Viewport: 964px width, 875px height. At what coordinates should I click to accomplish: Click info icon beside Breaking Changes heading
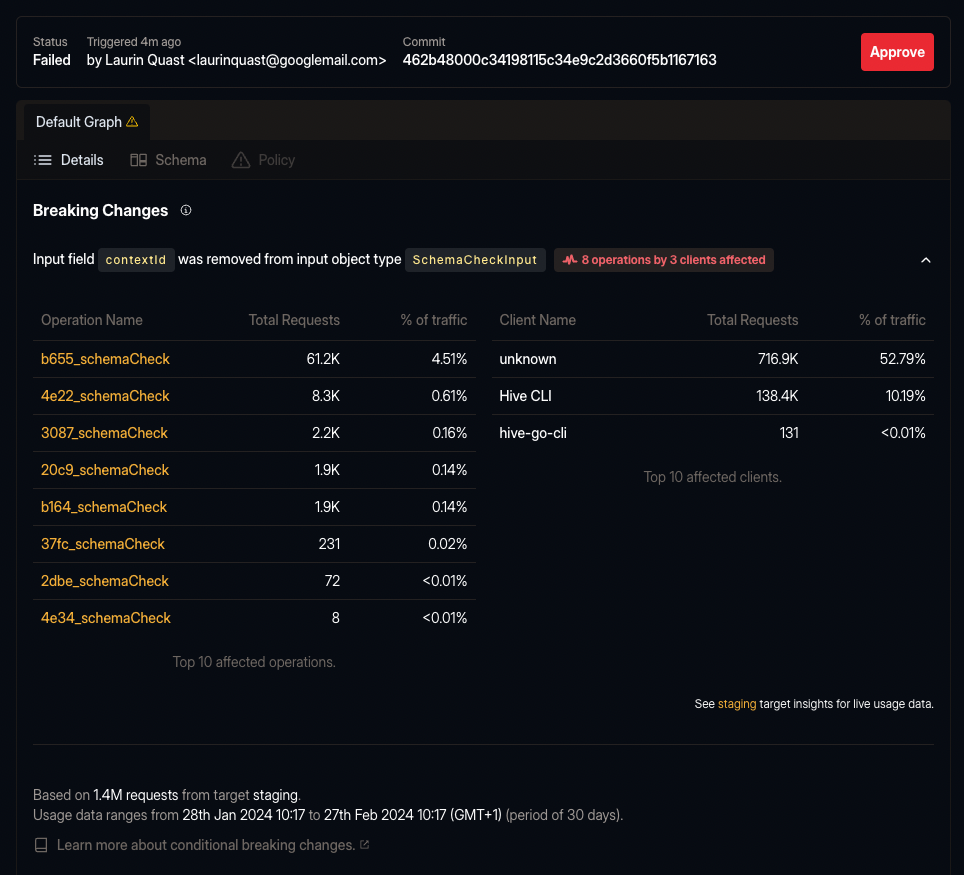[186, 211]
